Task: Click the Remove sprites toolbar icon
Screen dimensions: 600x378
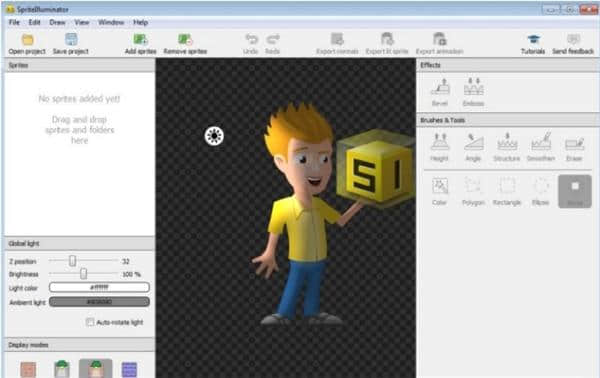Action: [x=186, y=39]
